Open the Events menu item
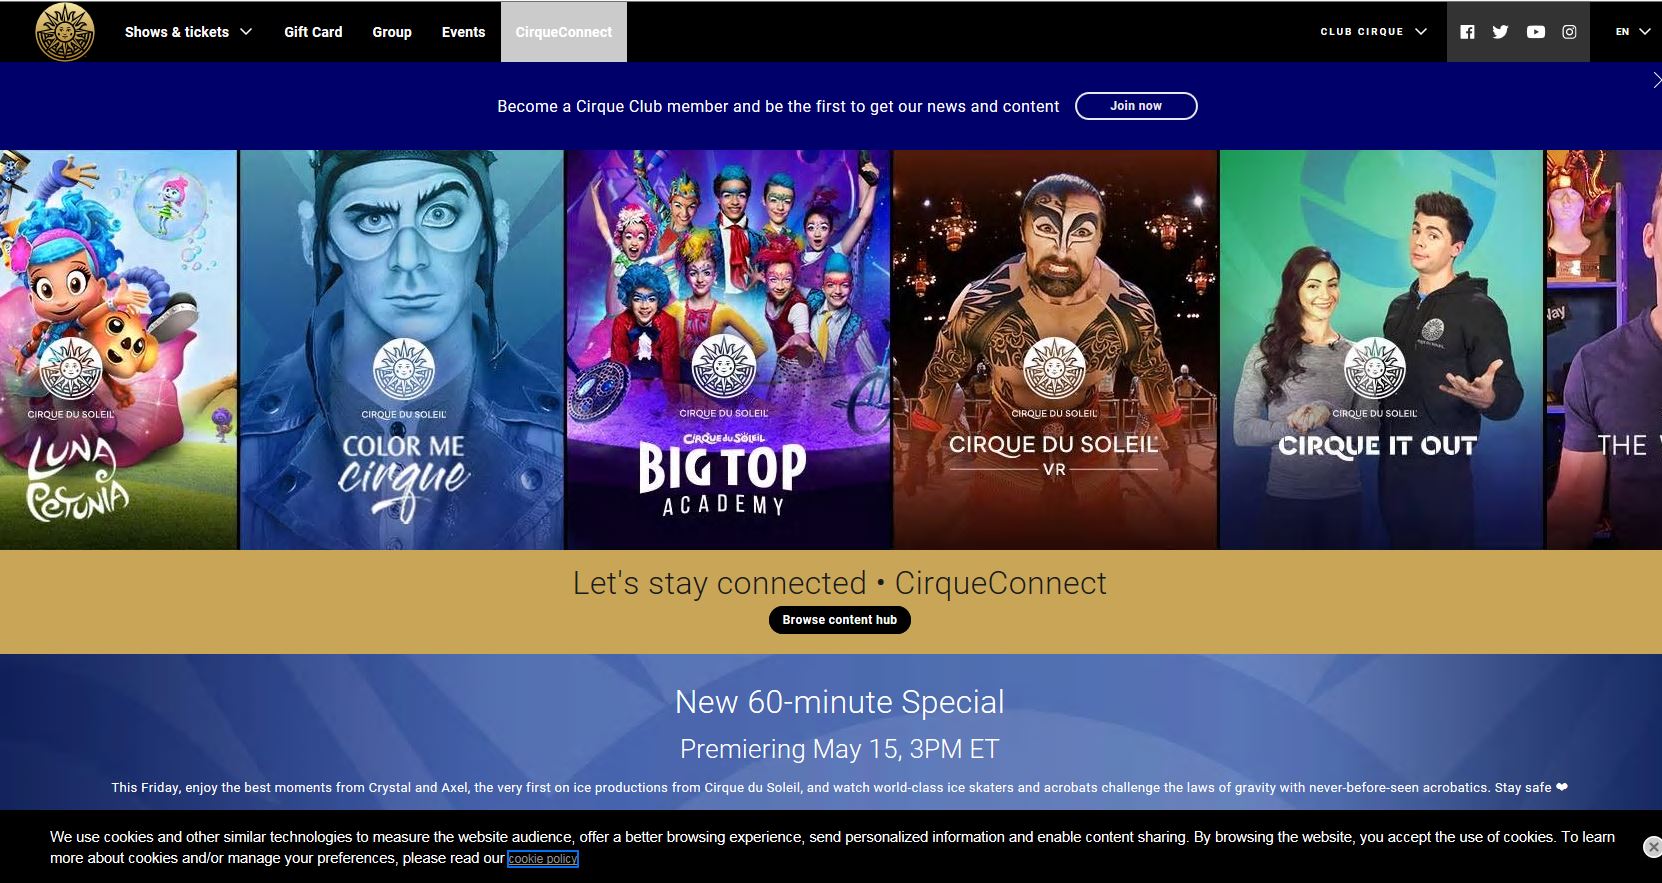The height and width of the screenshot is (883, 1662). pyautogui.click(x=463, y=32)
